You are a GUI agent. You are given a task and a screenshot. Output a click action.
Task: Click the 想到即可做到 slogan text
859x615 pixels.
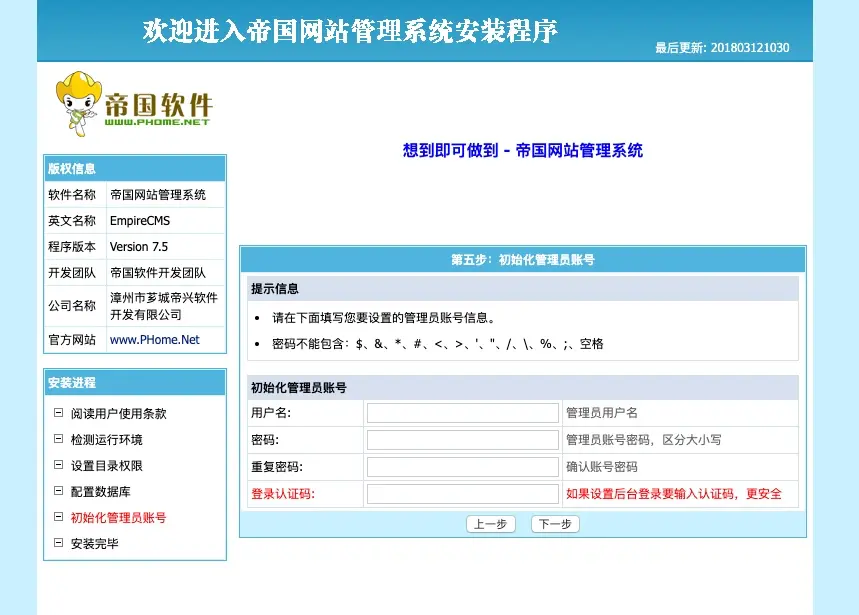[523, 150]
